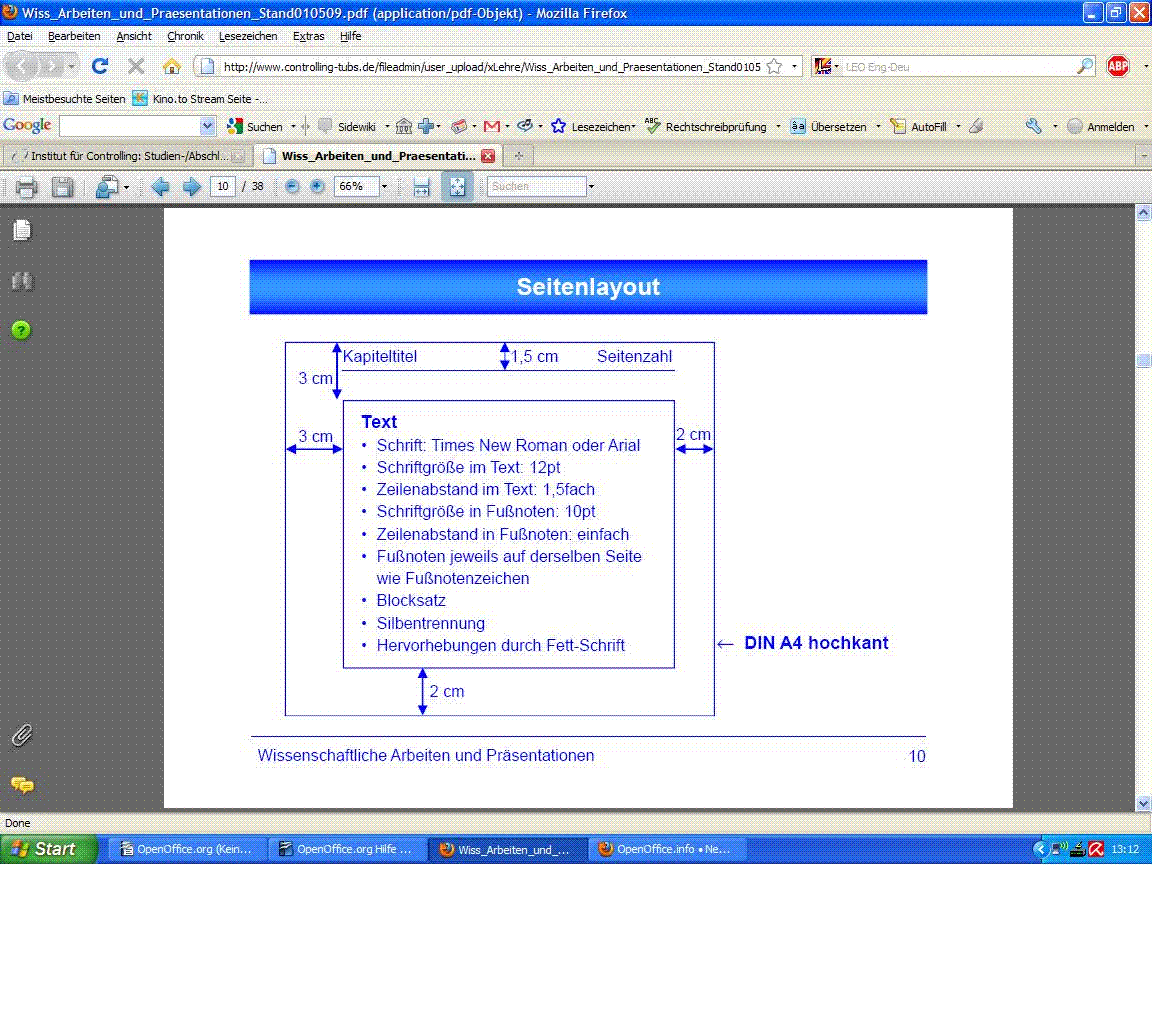This screenshot has height=1023, width=1152.
Task: Save a copy of the PDF document
Action: tap(62, 187)
